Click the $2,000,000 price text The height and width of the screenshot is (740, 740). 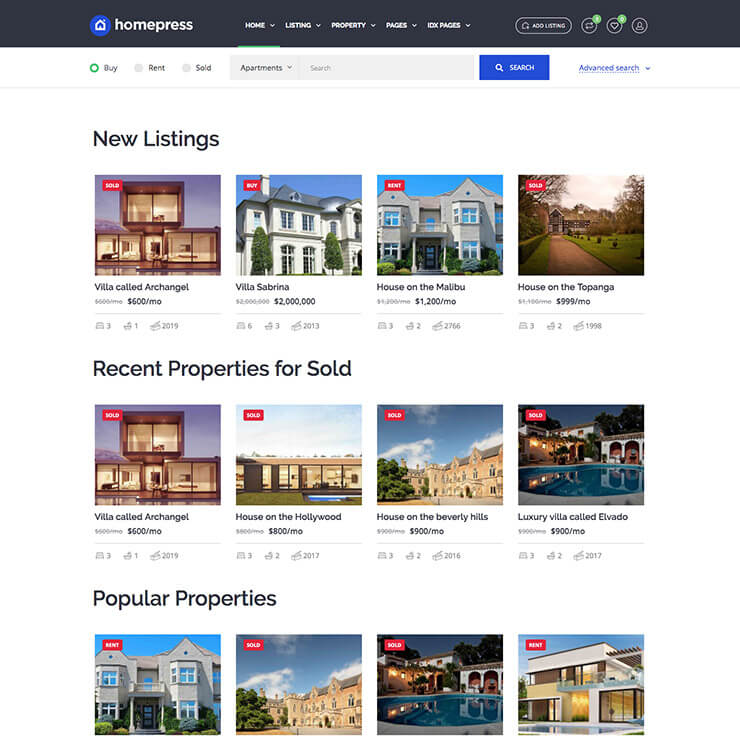click(294, 302)
